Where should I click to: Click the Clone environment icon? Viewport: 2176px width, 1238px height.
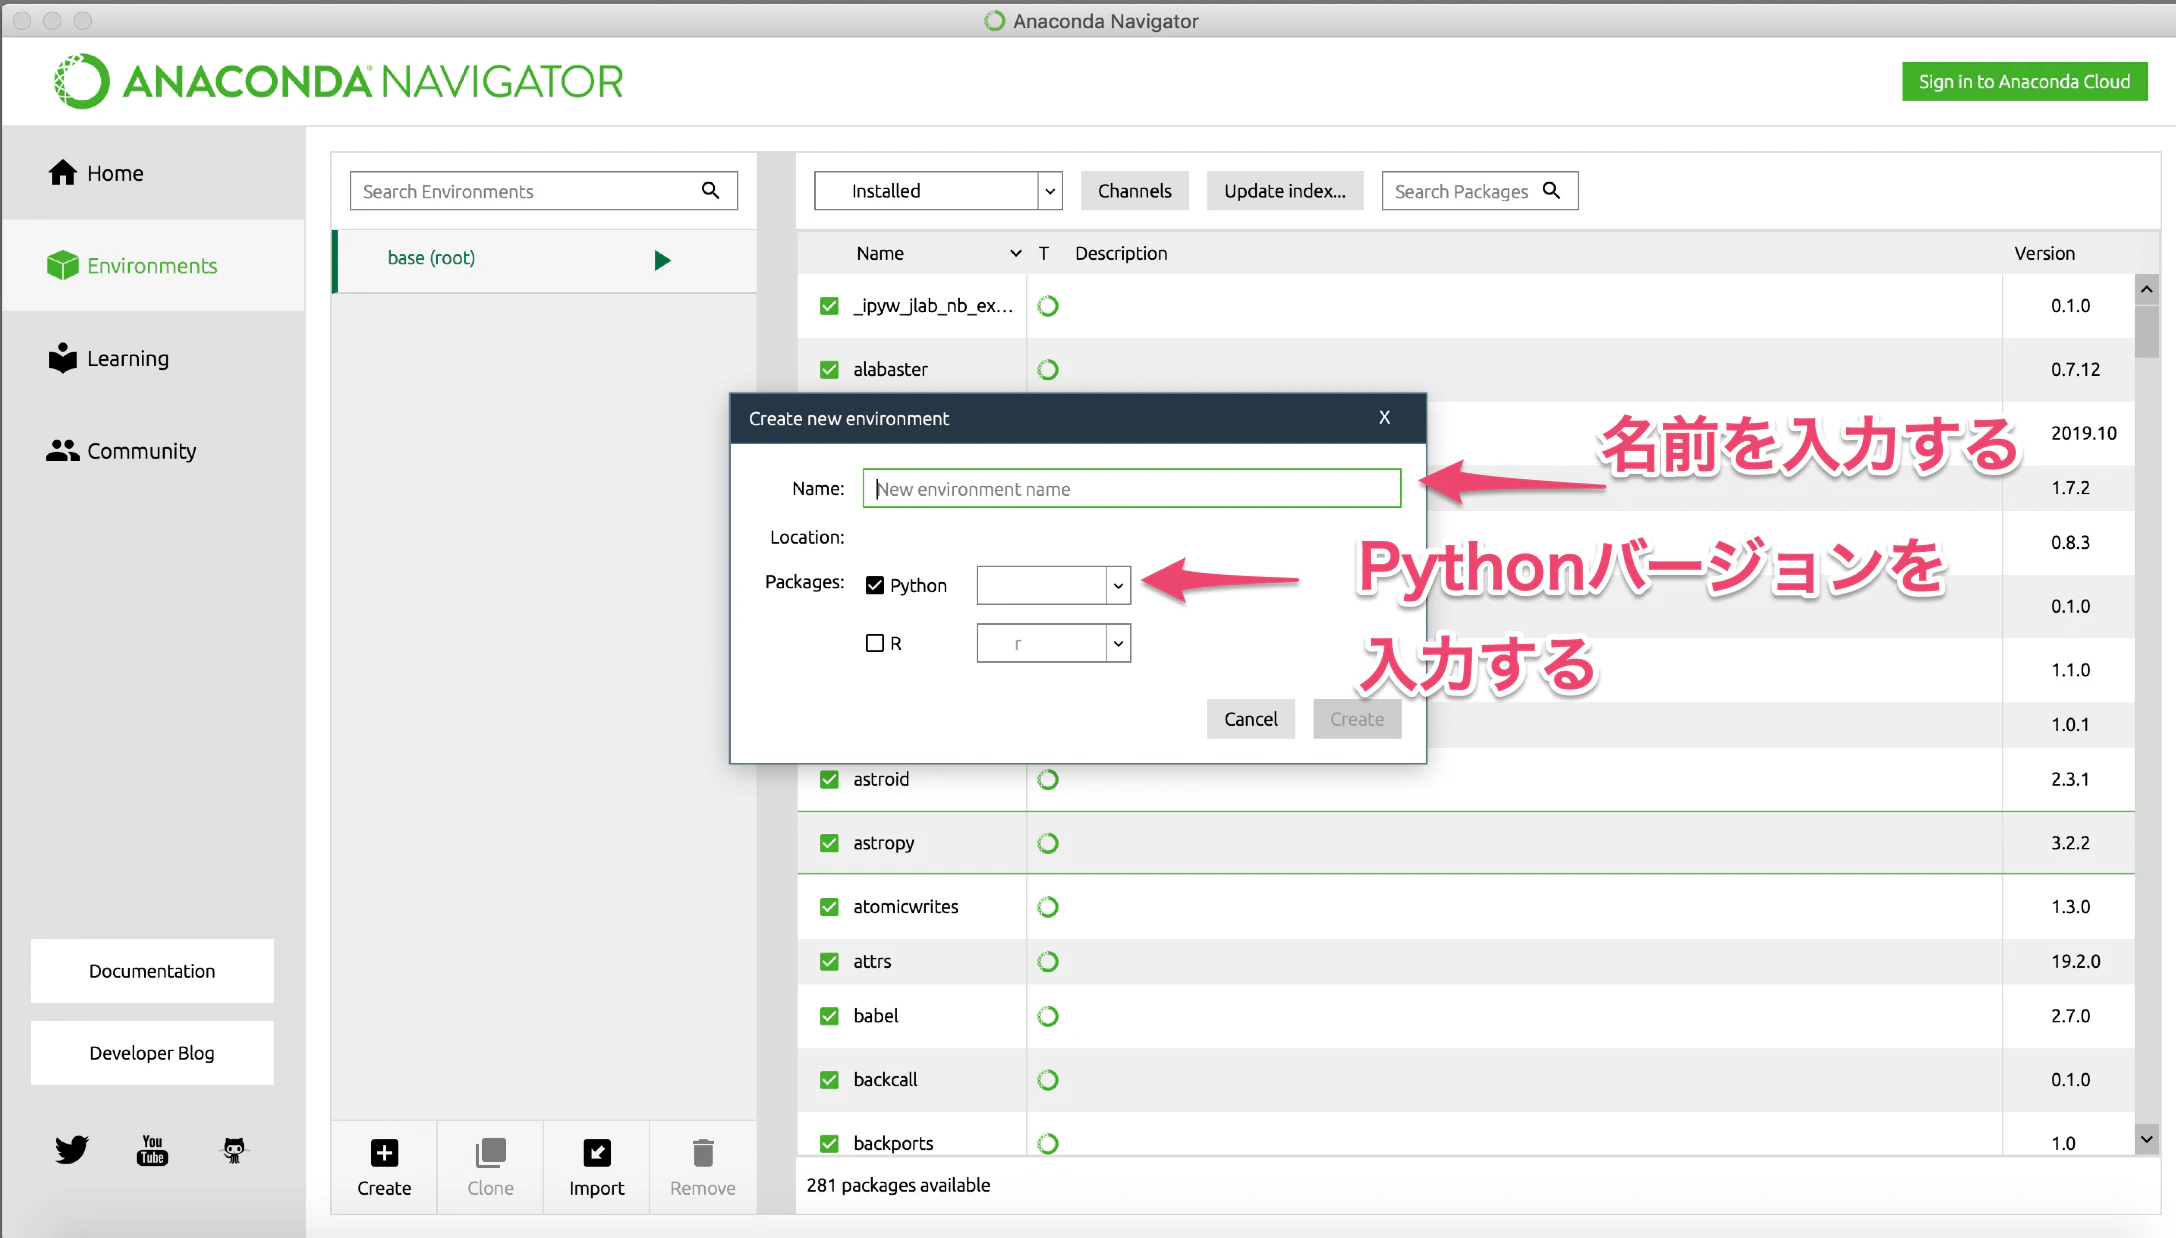pos(490,1153)
